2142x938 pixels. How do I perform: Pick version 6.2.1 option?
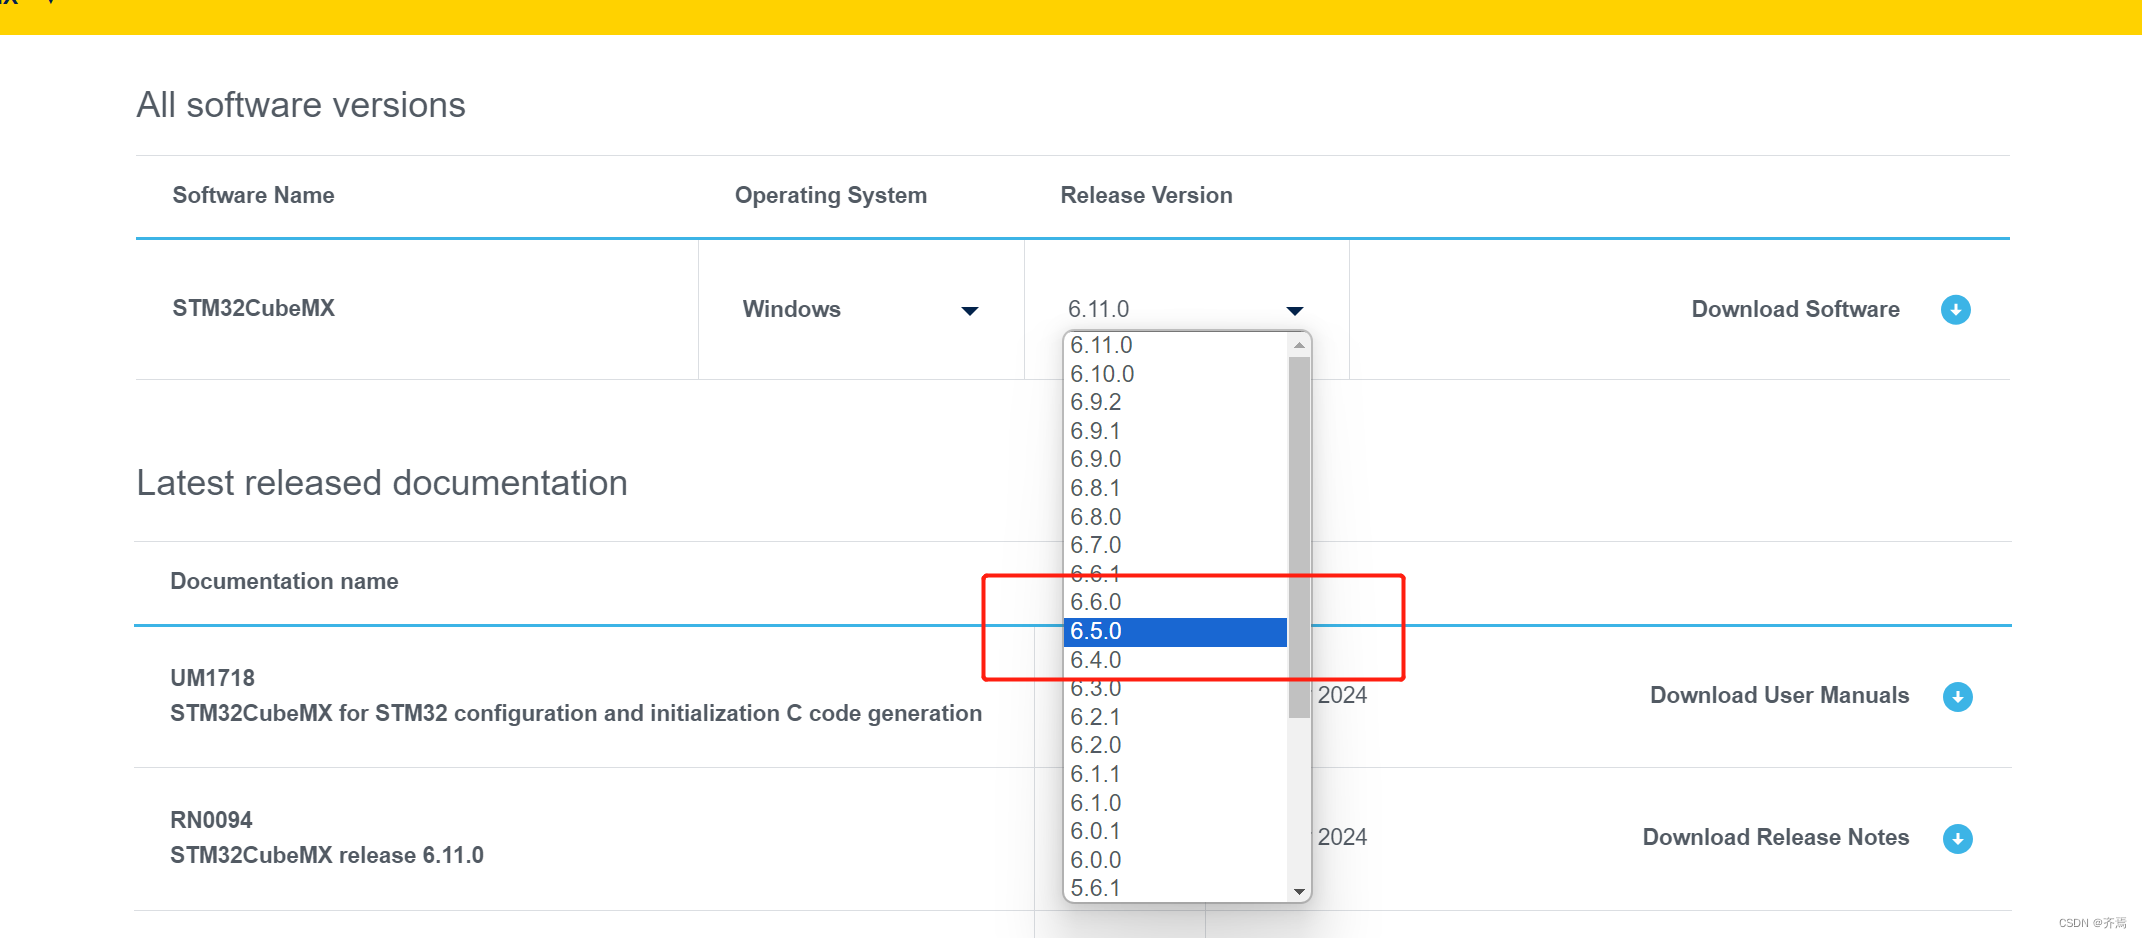tap(1176, 717)
